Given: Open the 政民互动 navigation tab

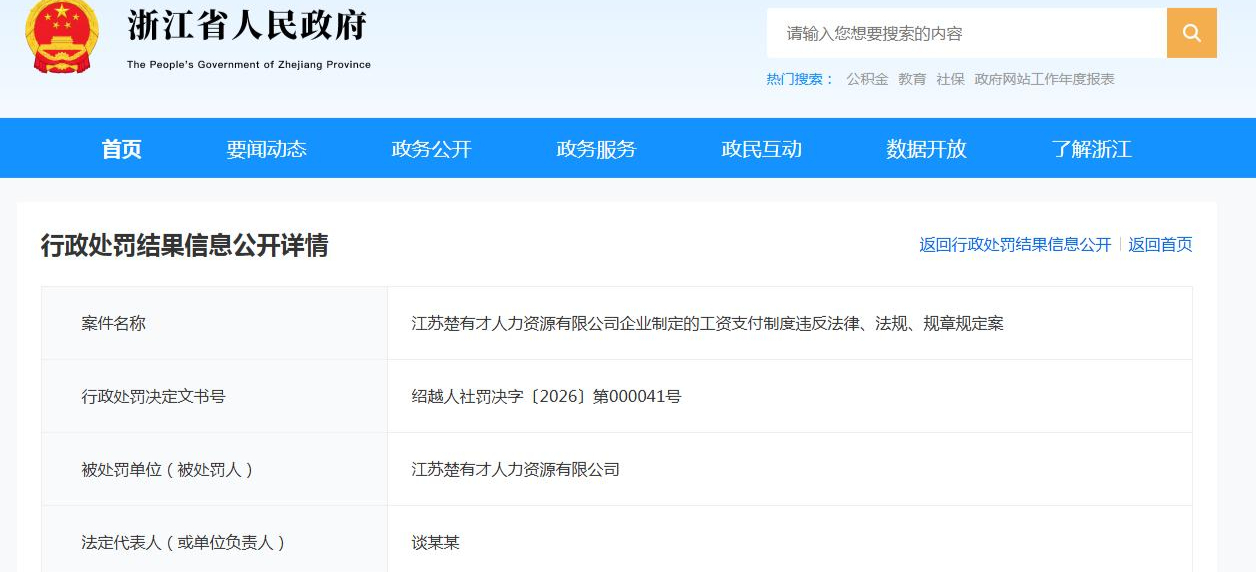Looking at the screenshot, I should pos(761,149).
